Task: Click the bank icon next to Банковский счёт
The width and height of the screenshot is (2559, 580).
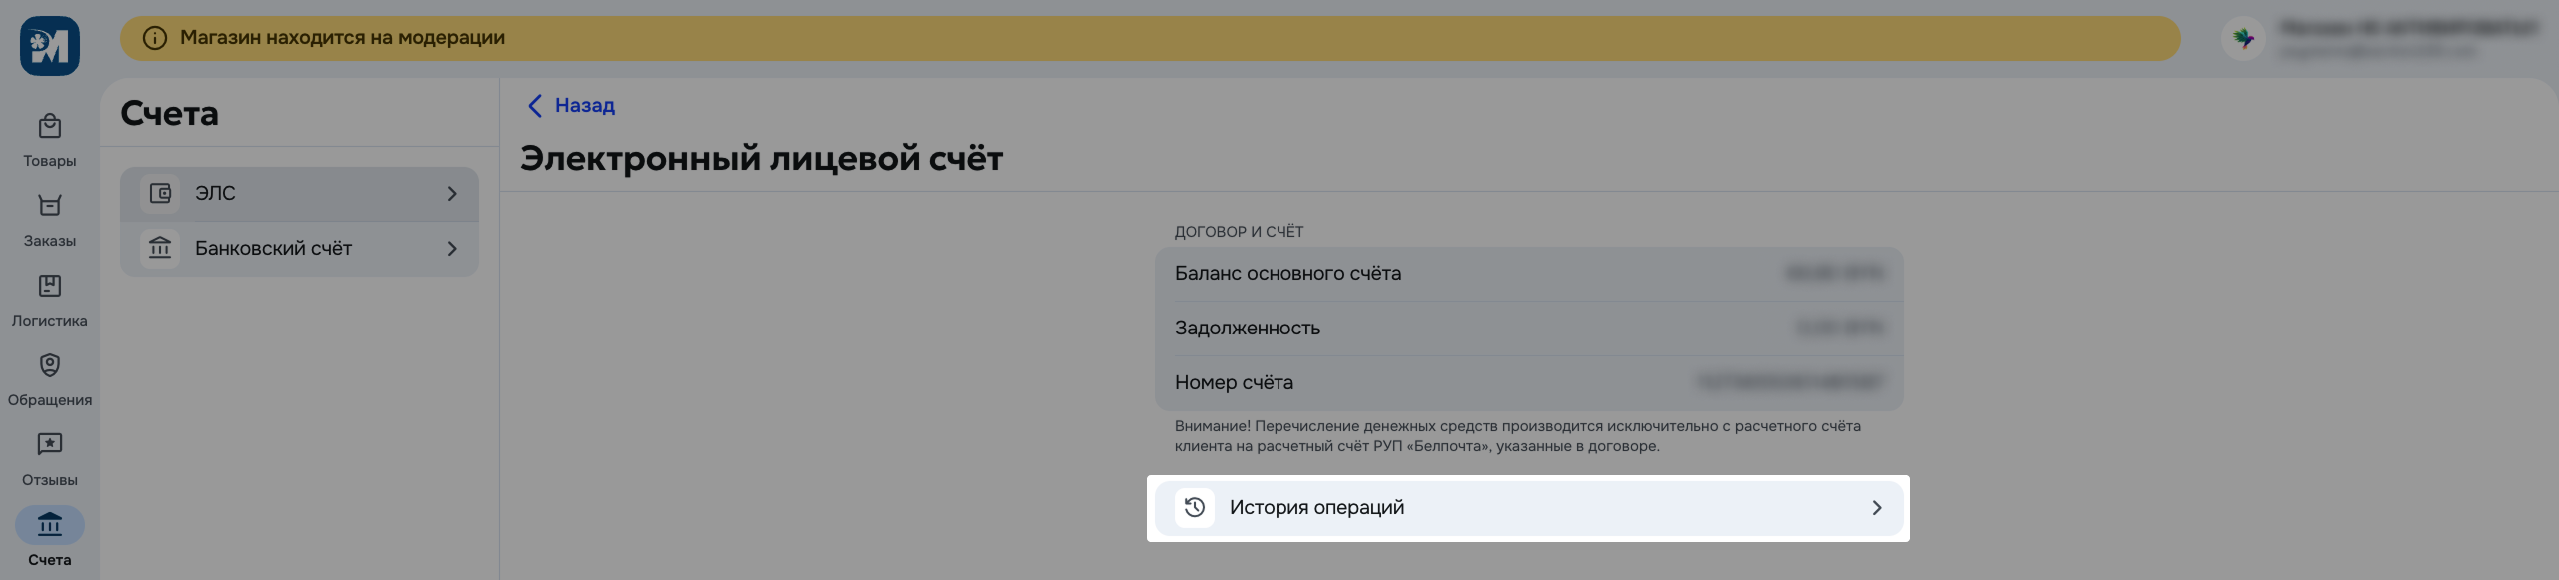Action: 160,249
